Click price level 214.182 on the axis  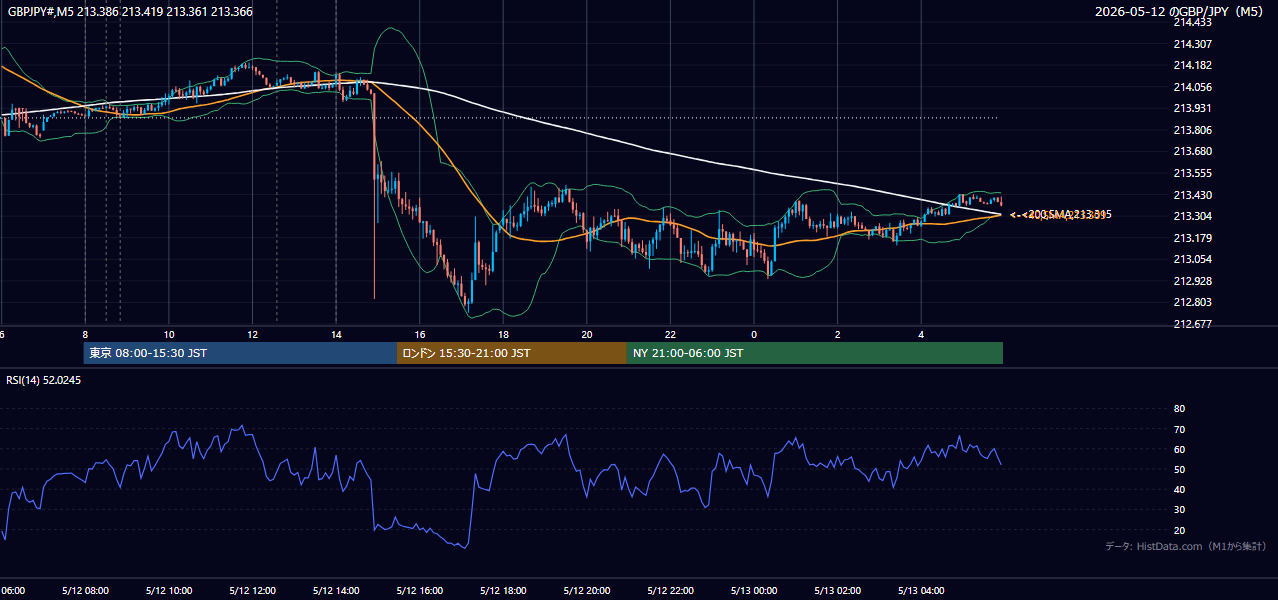coord(1192,65)
